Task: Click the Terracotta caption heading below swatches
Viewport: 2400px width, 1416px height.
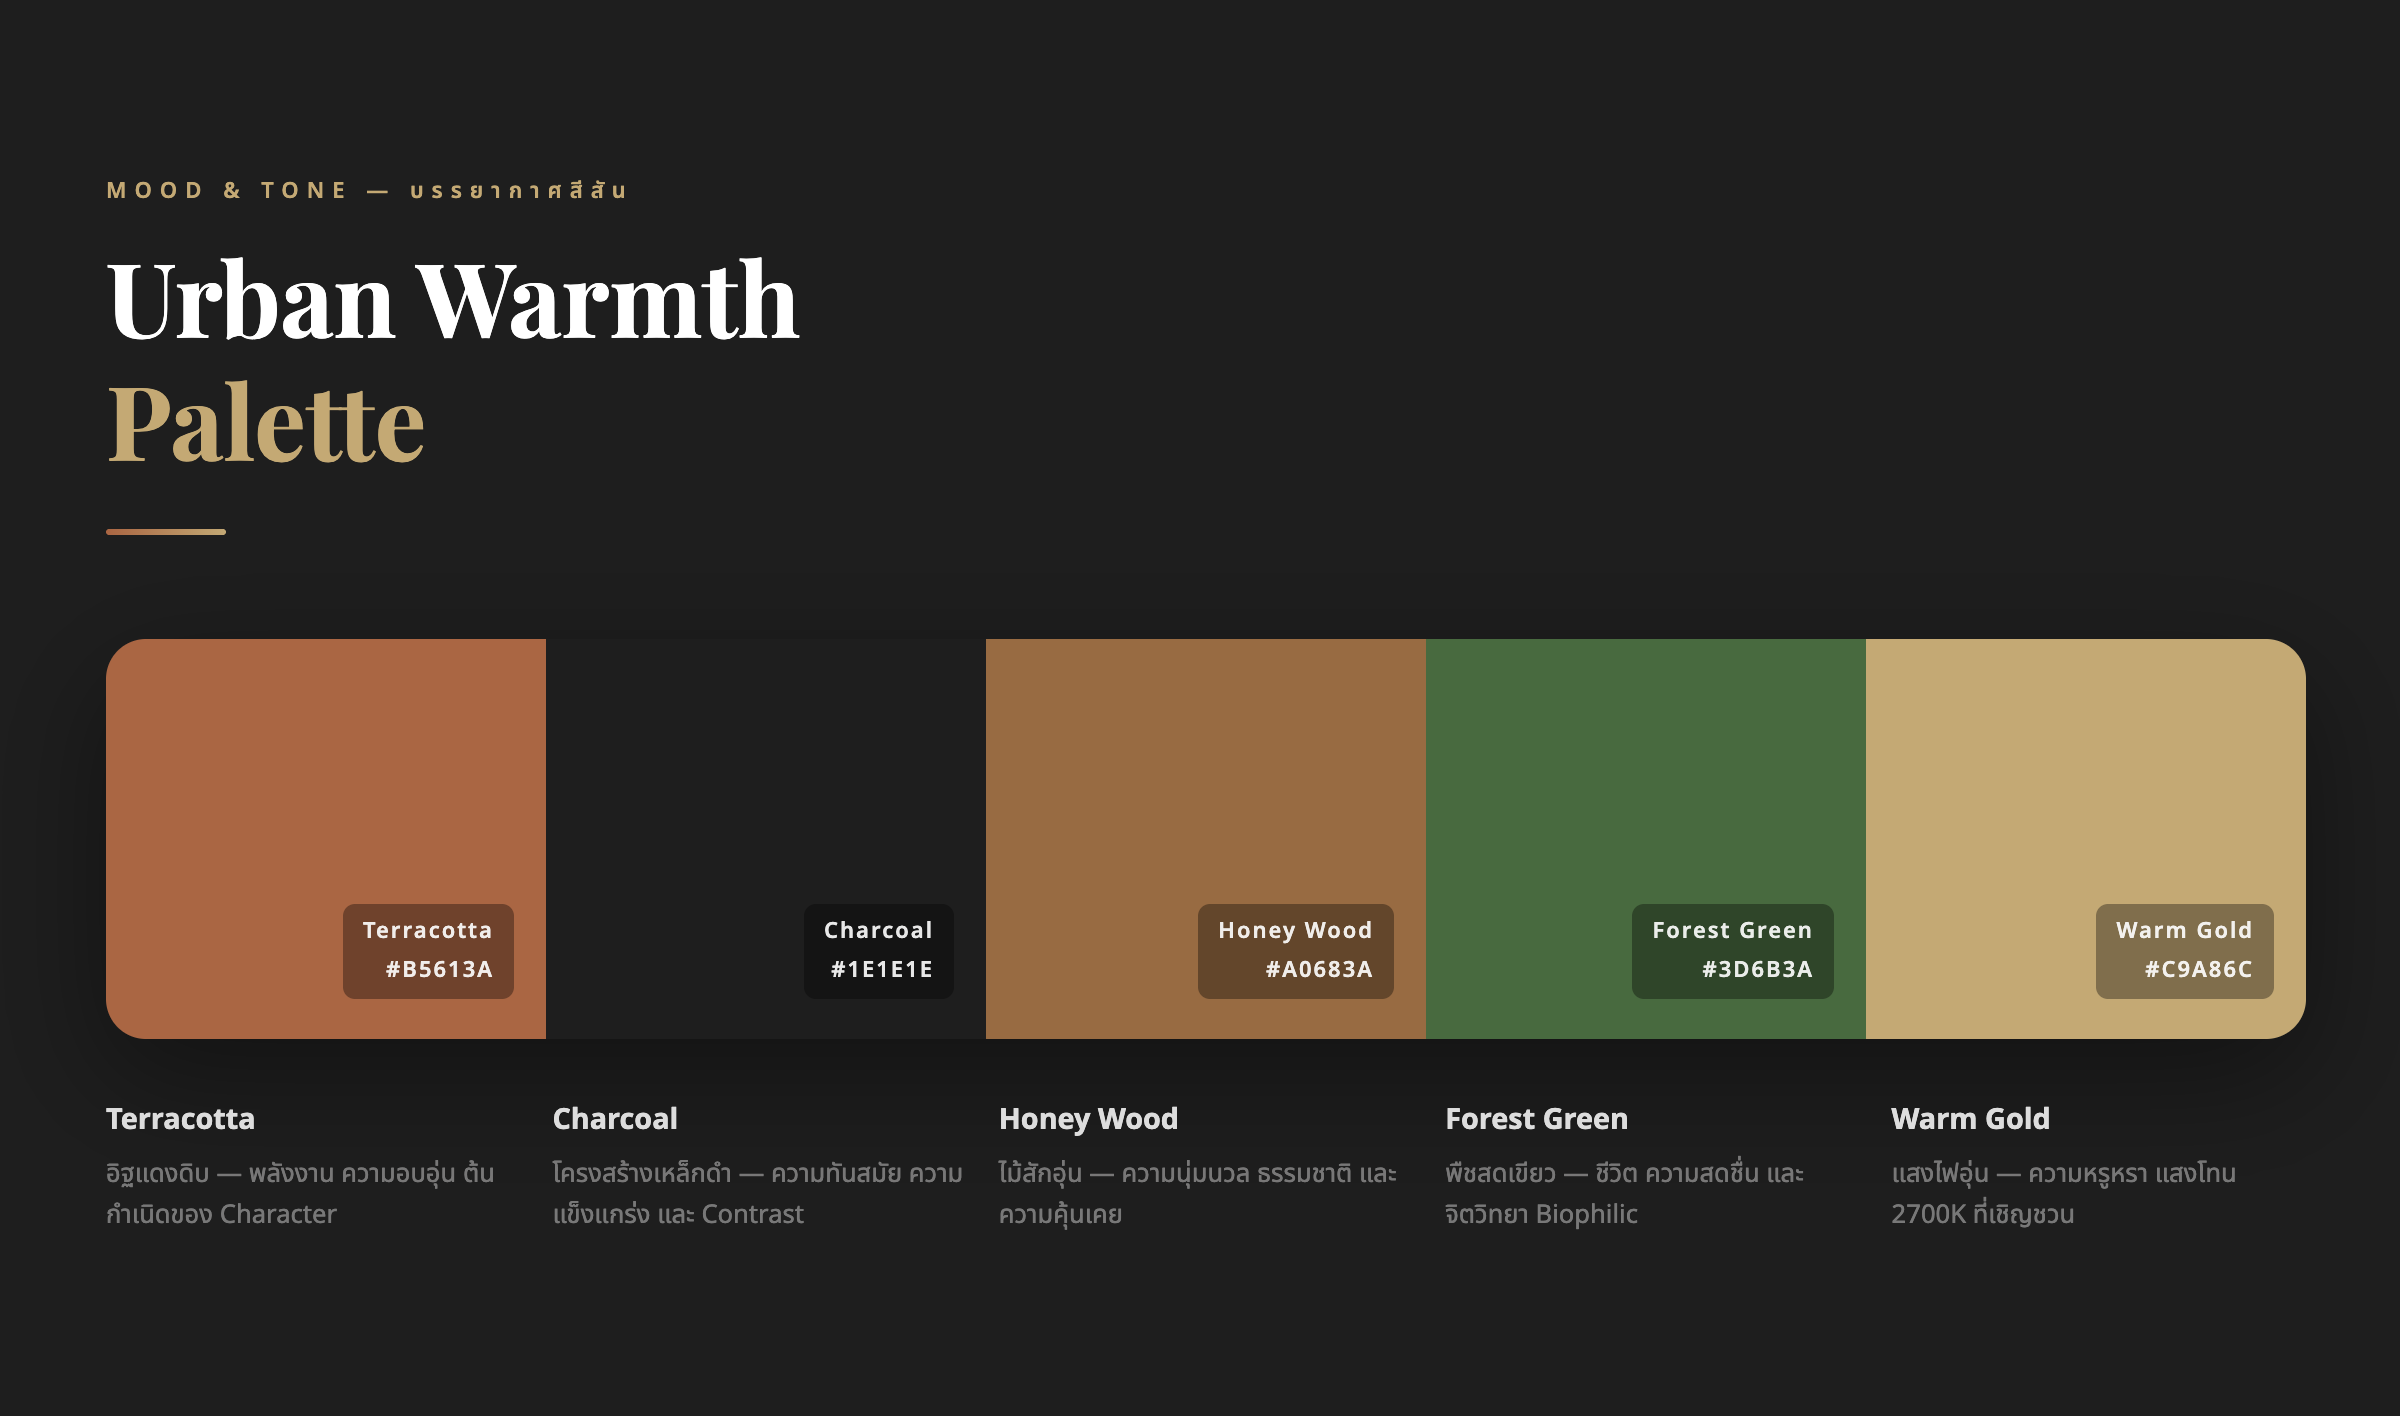Action: 180,1118
